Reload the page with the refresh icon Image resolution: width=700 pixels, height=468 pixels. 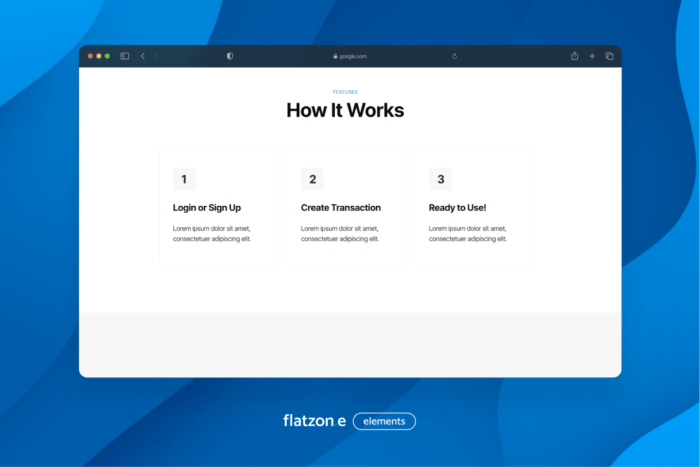pos(454,56)
